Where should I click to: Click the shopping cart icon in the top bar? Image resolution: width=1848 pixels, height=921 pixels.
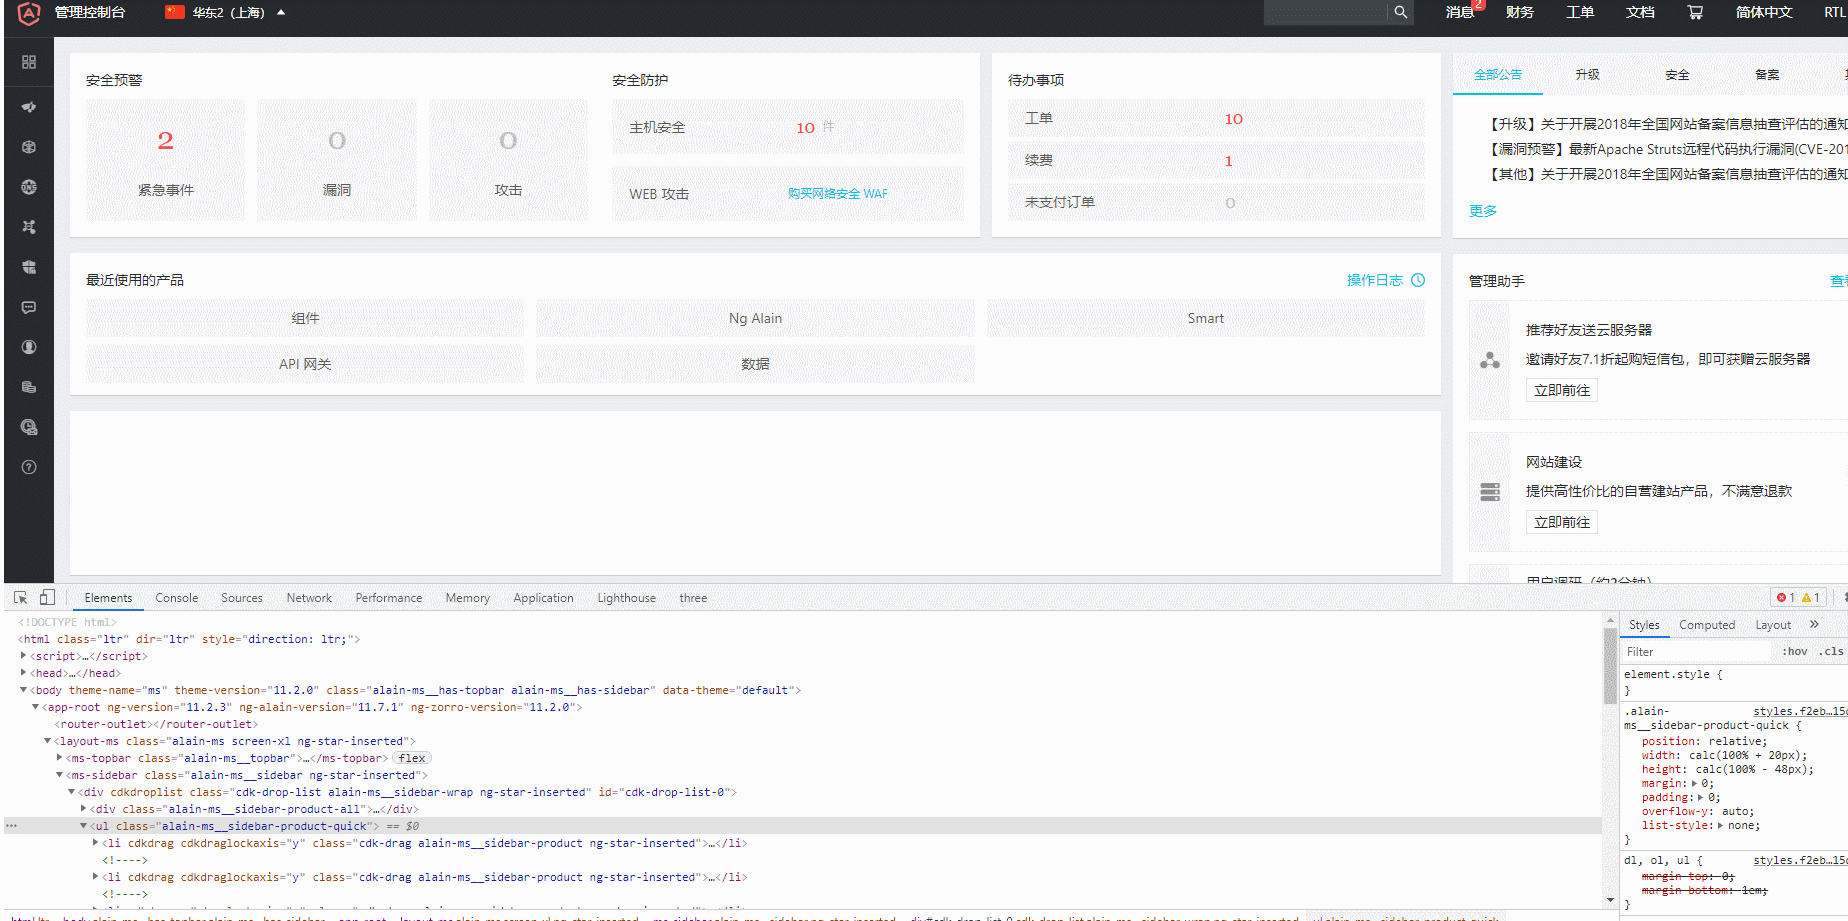click(1695, 12)
